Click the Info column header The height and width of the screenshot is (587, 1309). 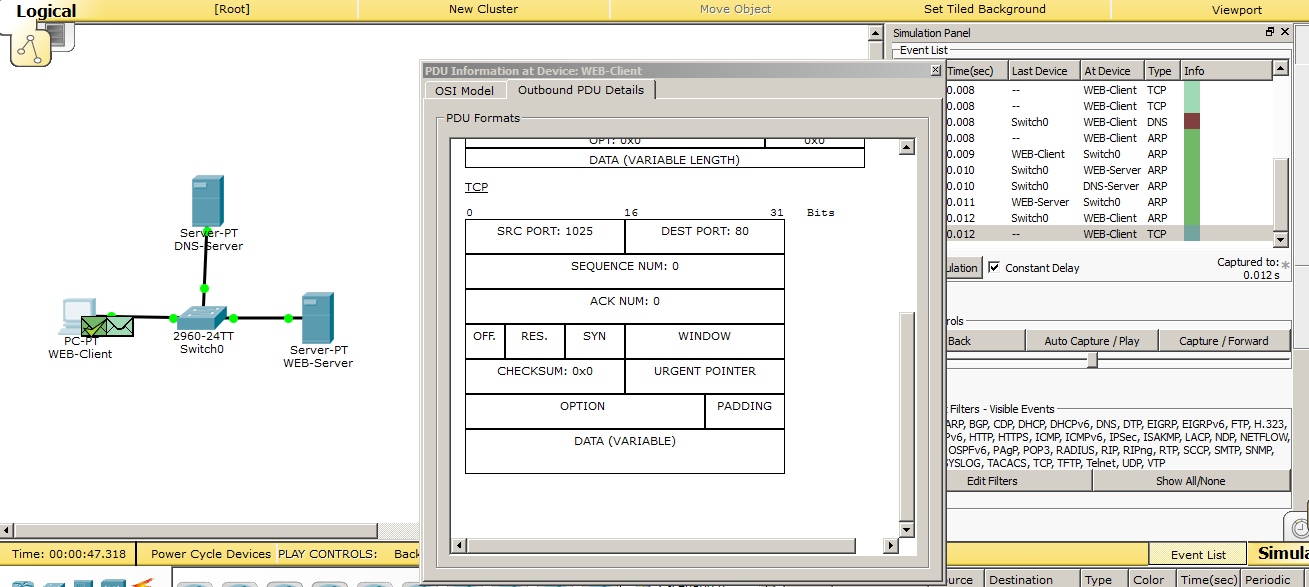pyautogui.click(x=1227, y=71)
